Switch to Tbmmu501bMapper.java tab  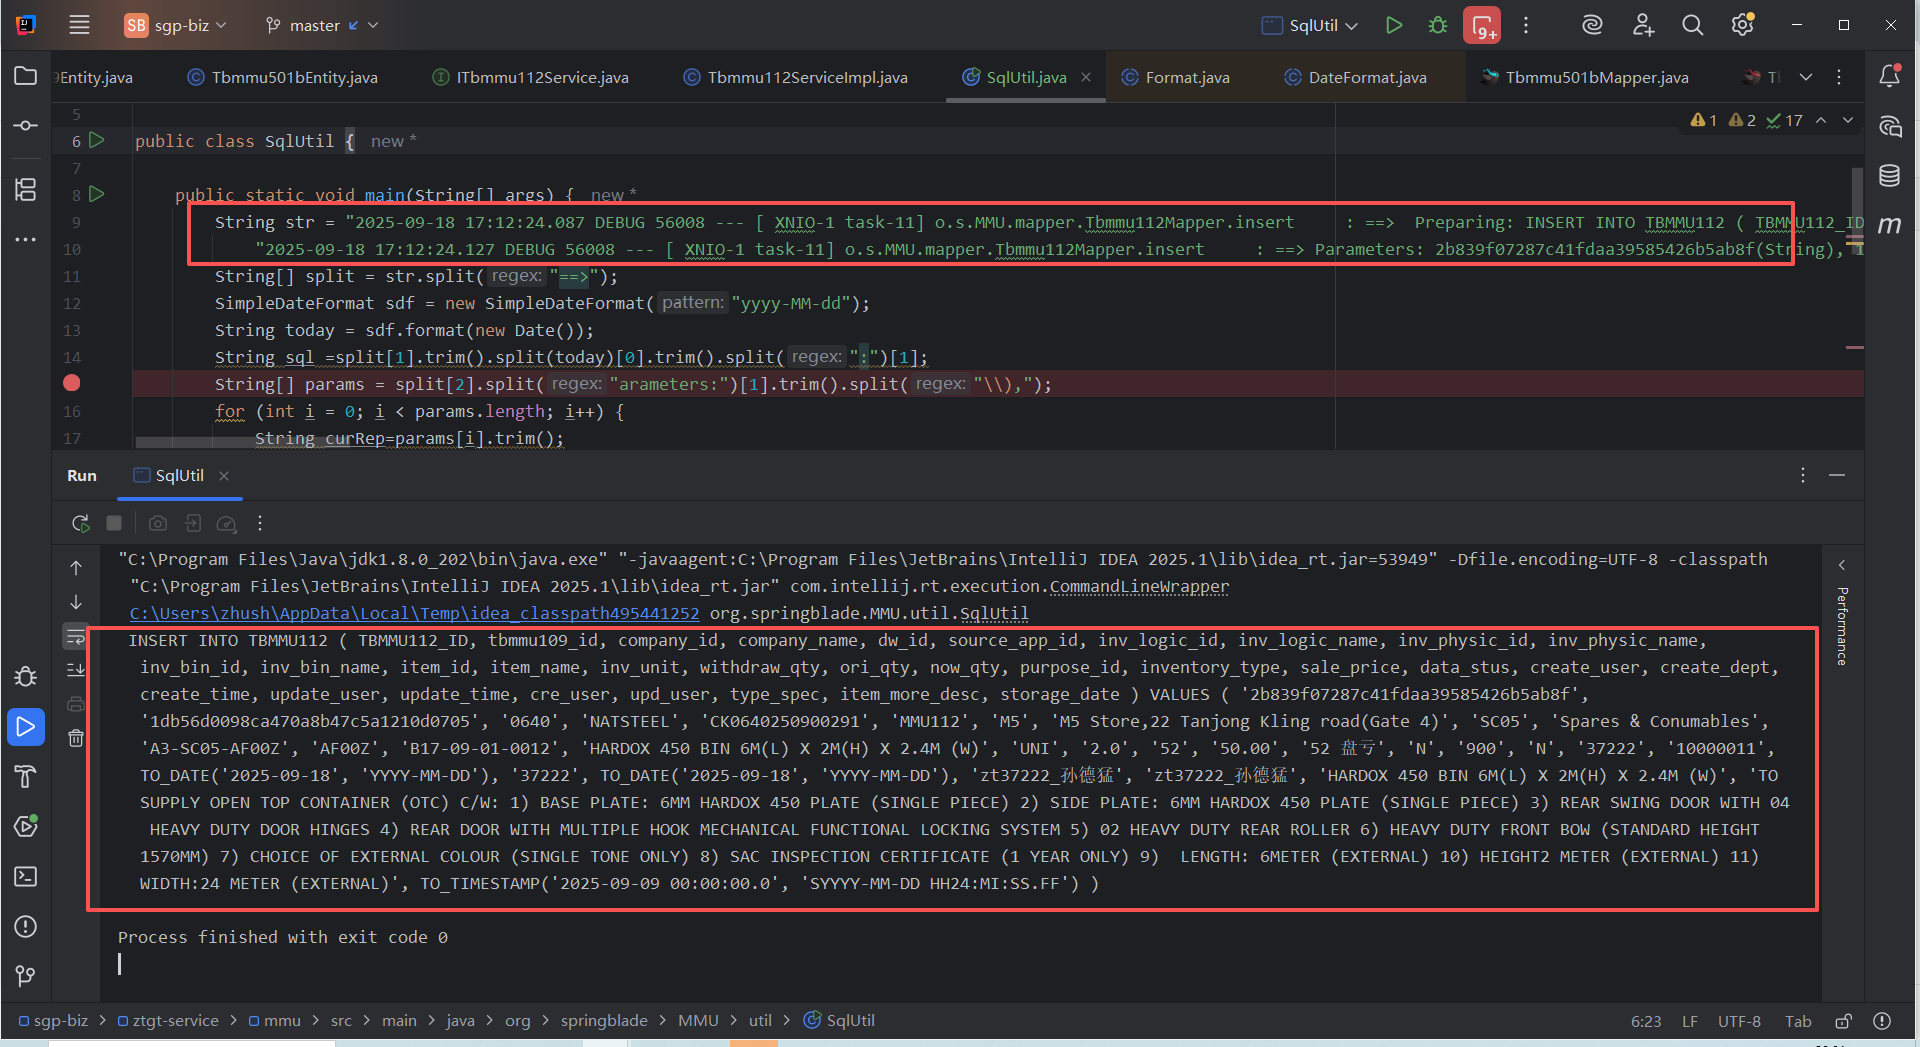click(x=1586, y=77)
